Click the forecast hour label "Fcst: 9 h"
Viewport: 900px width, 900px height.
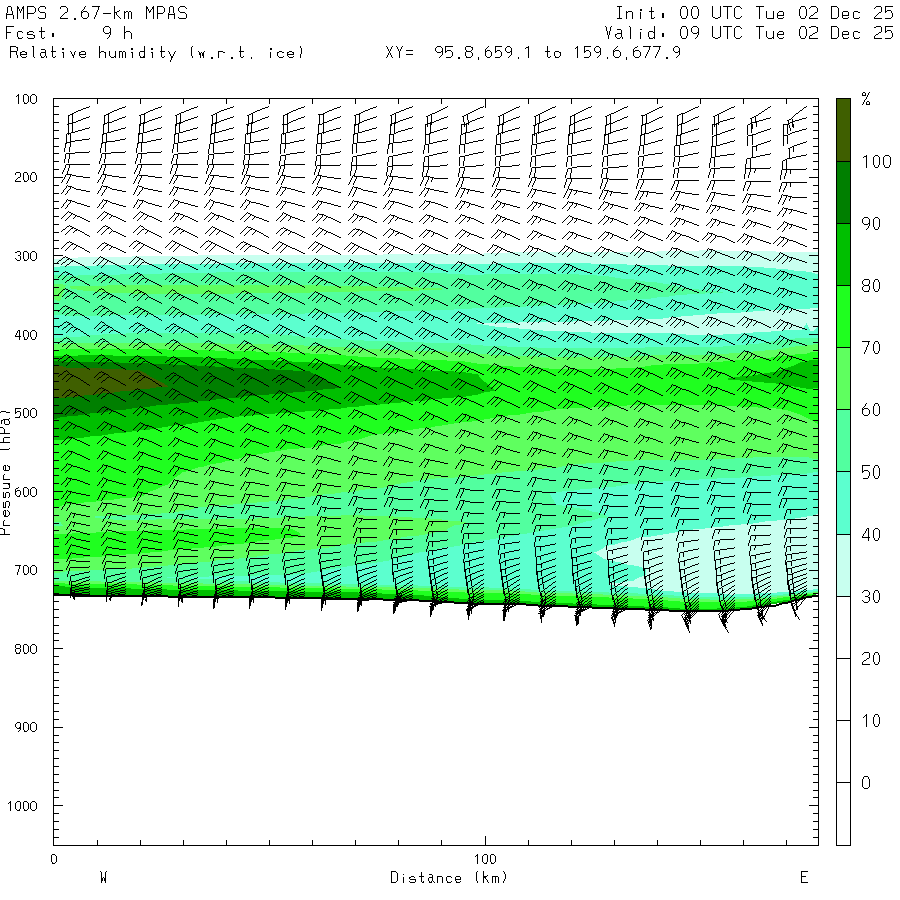point(69,33)
